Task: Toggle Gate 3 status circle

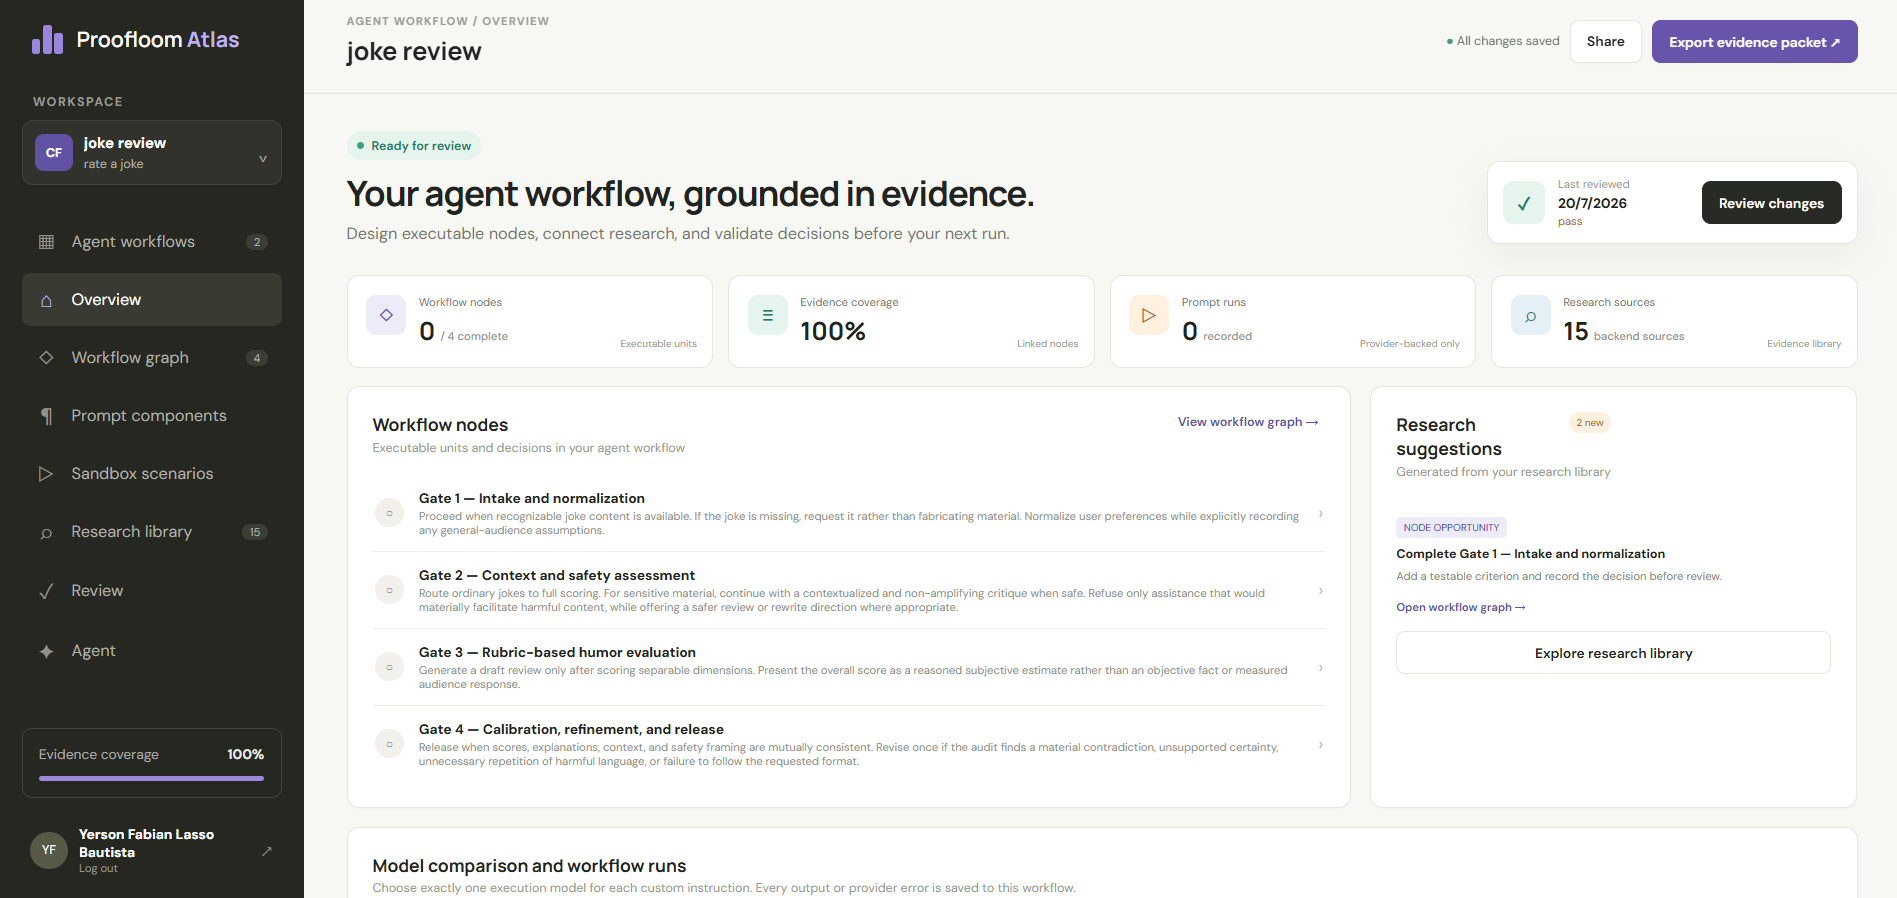Action: click(x=389, y=667)
